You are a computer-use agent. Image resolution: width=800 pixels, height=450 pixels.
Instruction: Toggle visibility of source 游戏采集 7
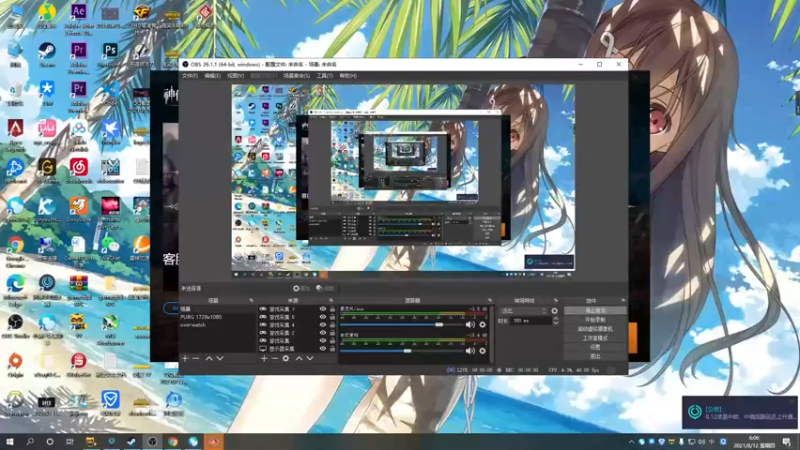(x=322, y=309)
